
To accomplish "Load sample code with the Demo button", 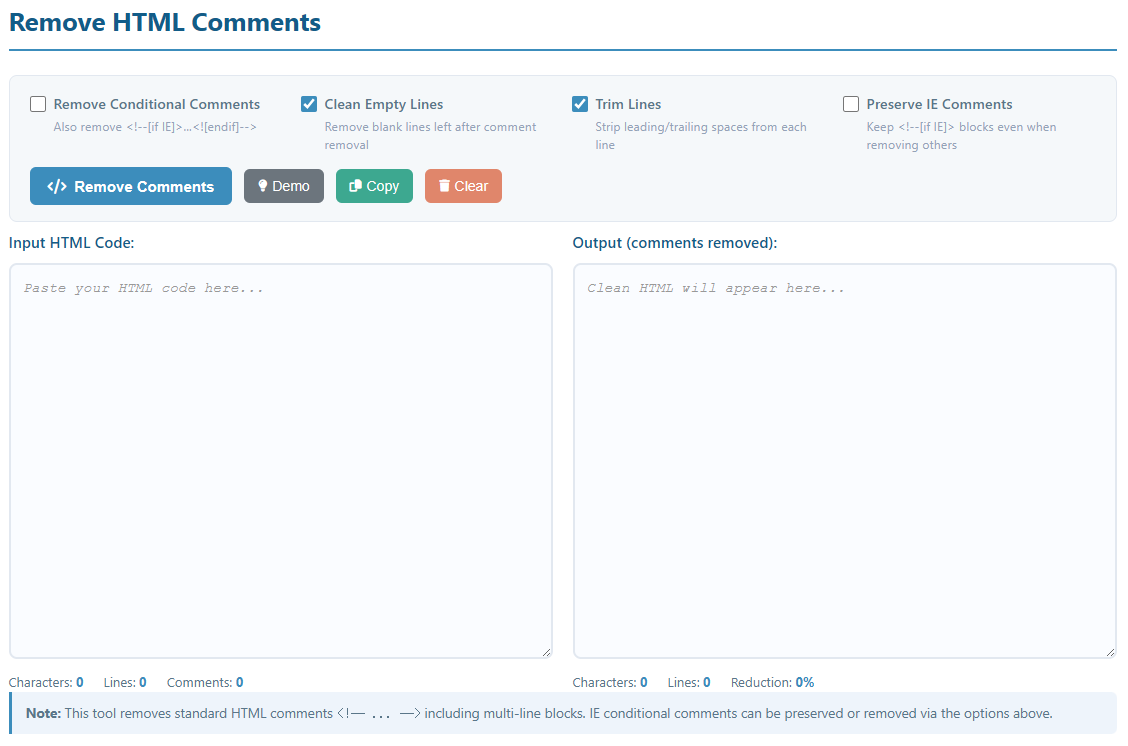I will coord(284,186).
